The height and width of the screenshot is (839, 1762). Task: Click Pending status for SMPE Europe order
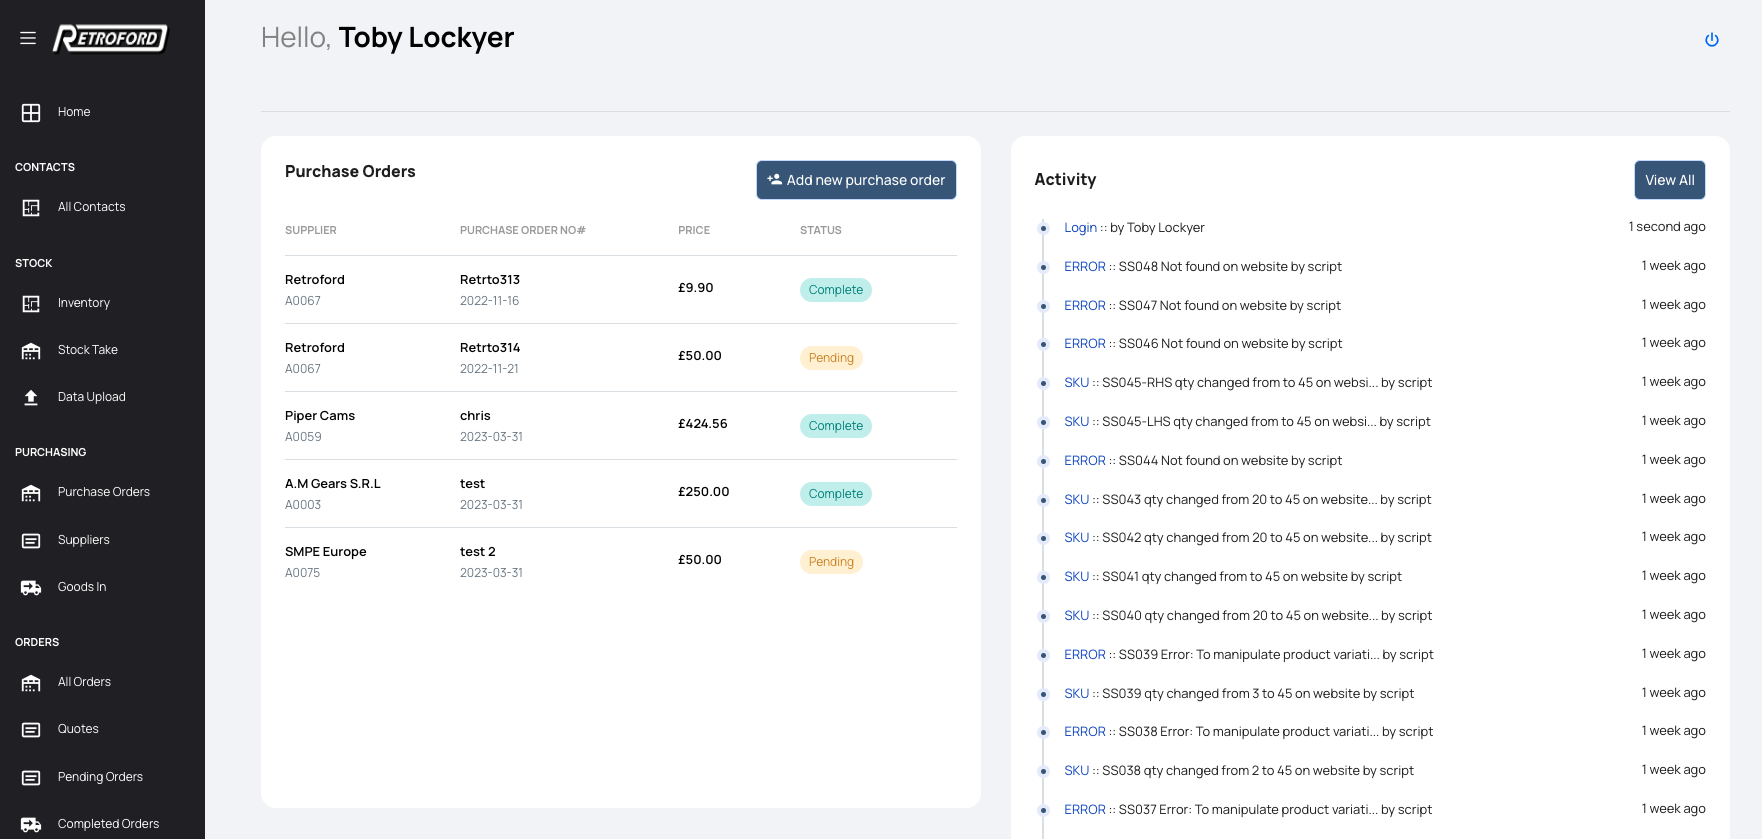point(831,562)
